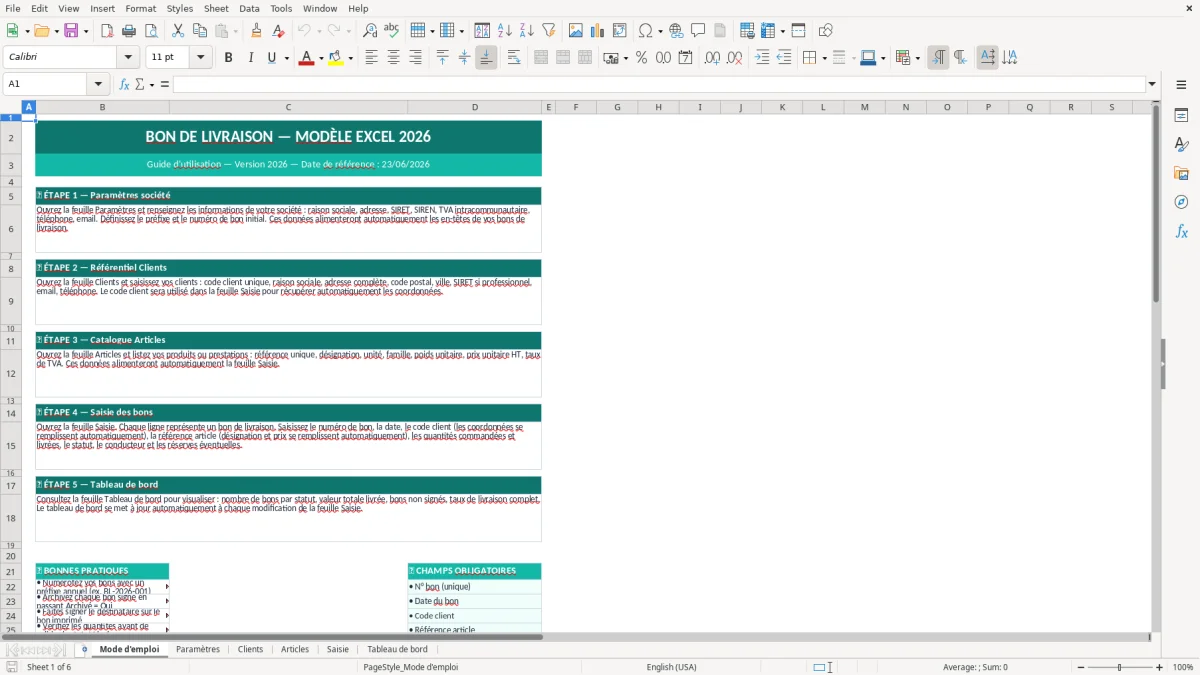The height and width of the screenshot is (675, 1200).
Task: Toggle Align Left
Action: pos(371,58)
